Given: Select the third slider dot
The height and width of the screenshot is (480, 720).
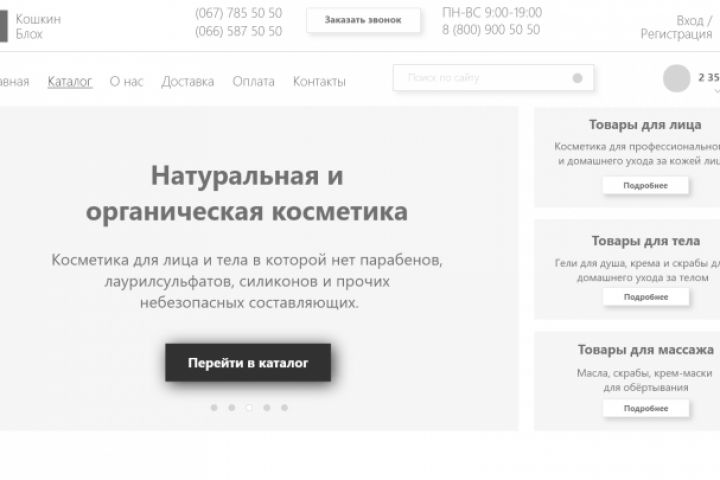Looking at the screenshot, I should [249, 407].
